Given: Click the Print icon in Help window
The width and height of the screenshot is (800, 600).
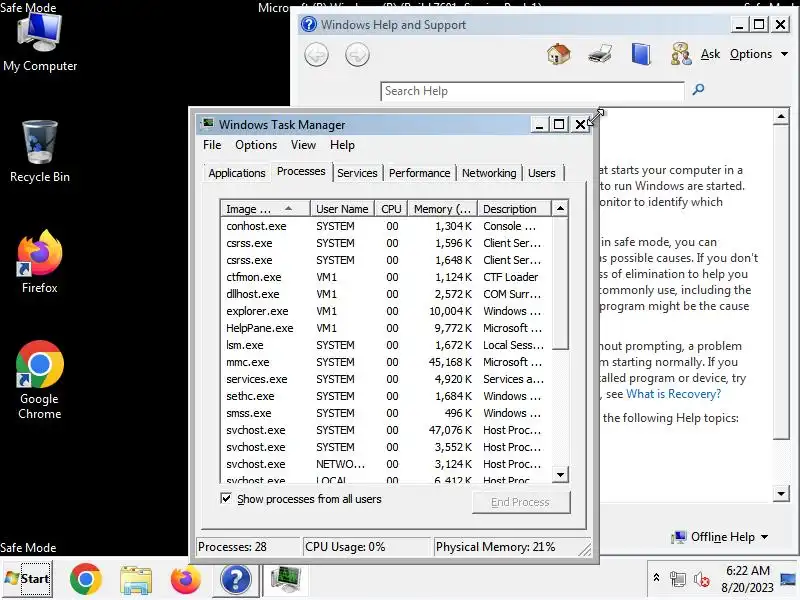Looking at the screenshot, I should pyautogui.click(x=599, y=54).
